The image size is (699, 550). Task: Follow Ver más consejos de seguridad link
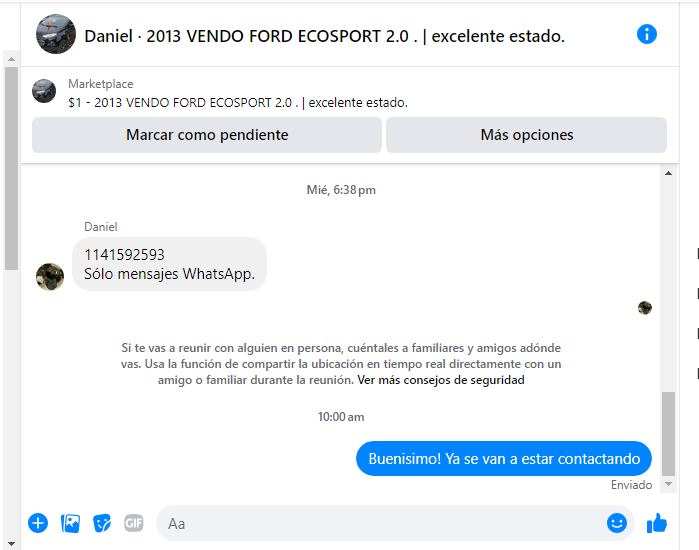(440, 380)
